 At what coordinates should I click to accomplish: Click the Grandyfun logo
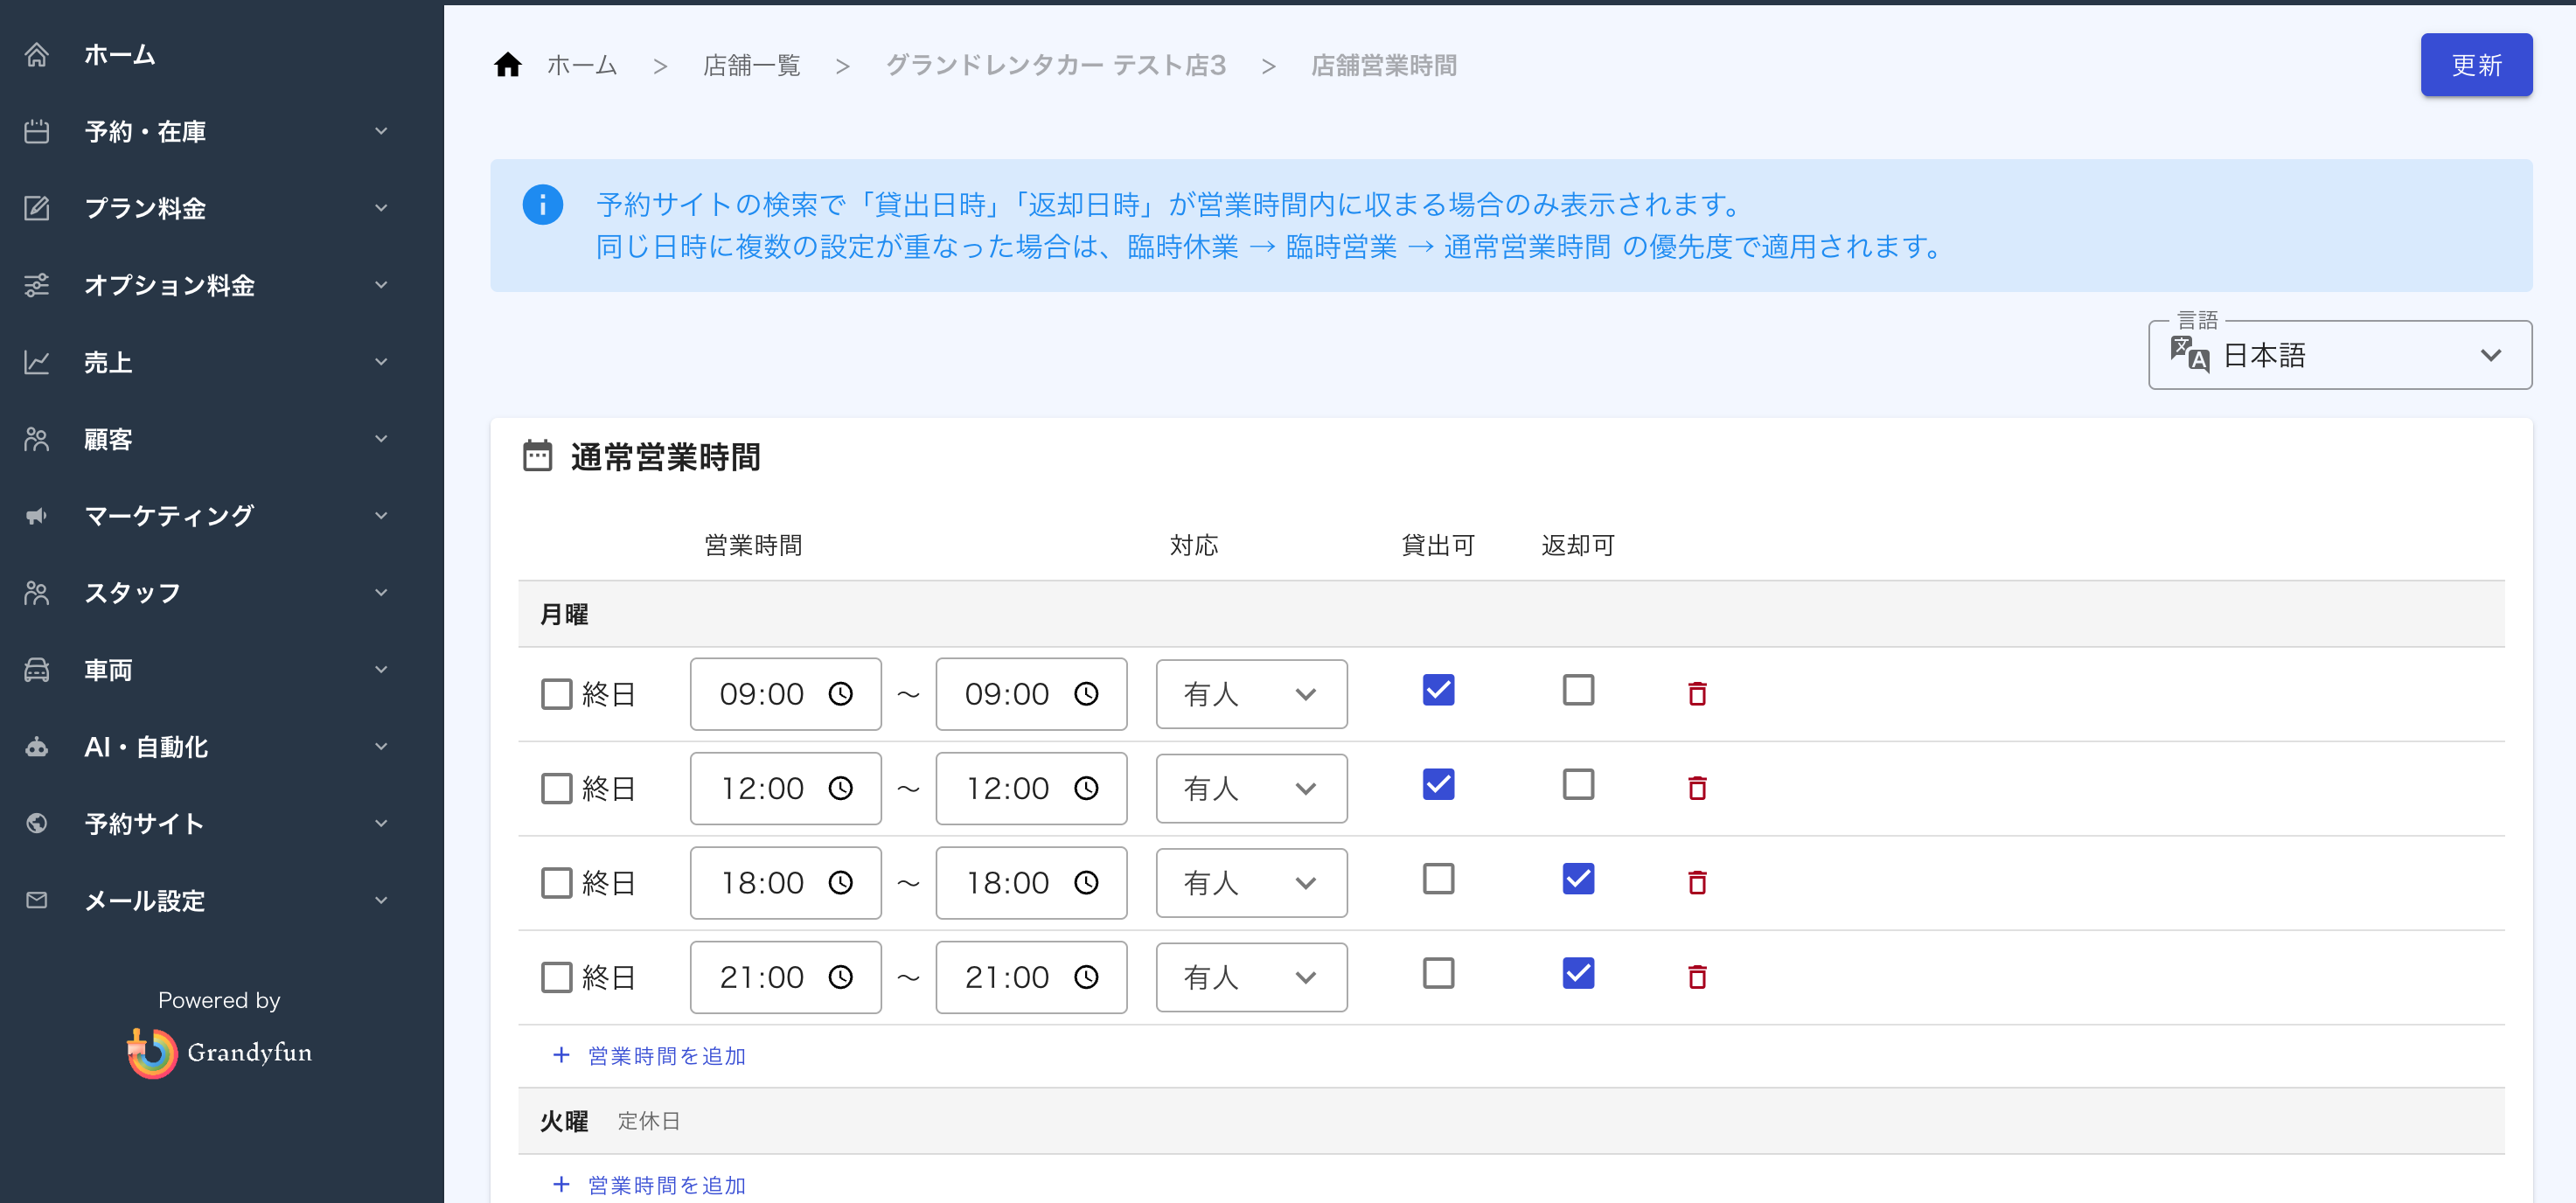pos(220,1052)
